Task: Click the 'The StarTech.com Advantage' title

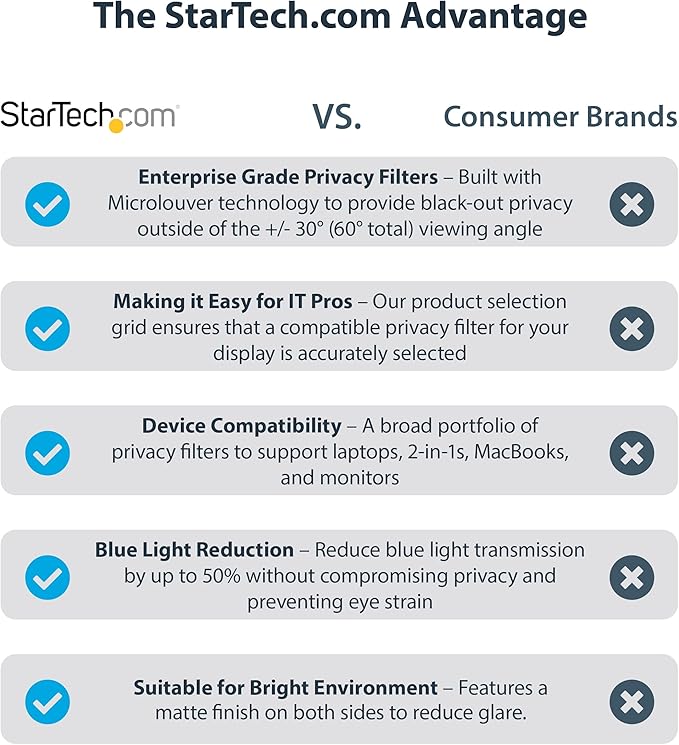Action: pyautogui.click(x=339, y=18)
